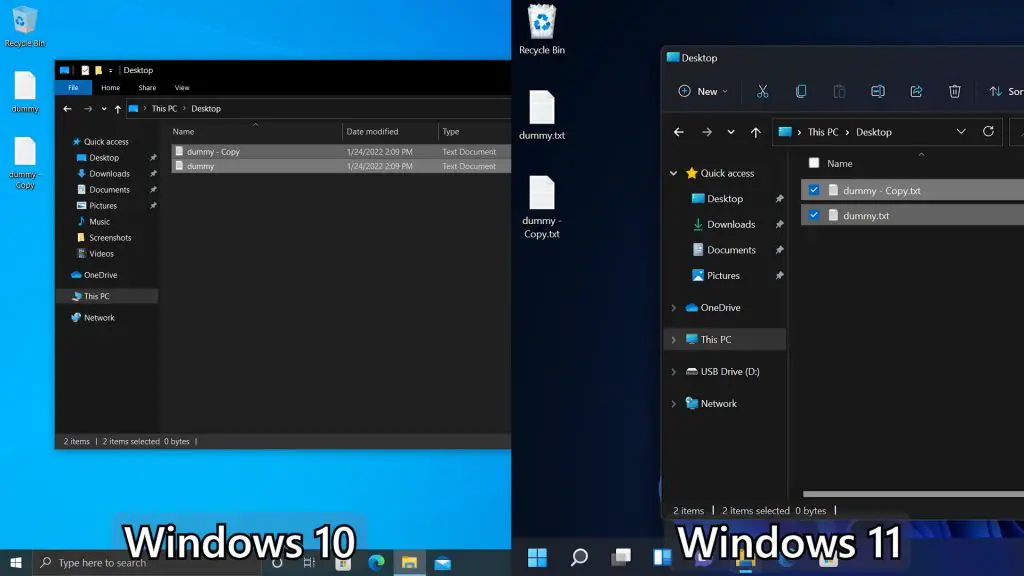Click Rename icon in Windows 11 Explorer toolbar
This screenshot has height=576, width=1024.
pyautogui.click(x=878, y=91)
